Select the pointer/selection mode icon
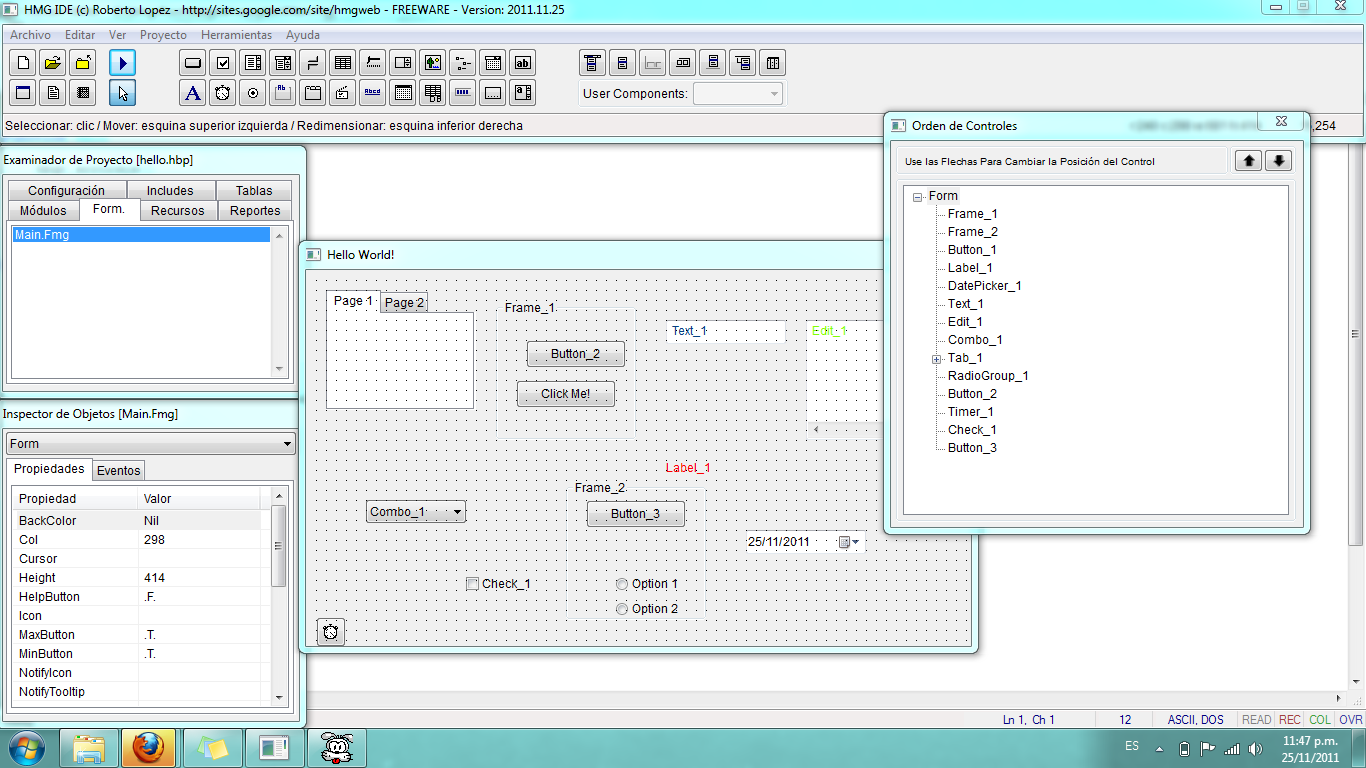1366x768 pixels. [x=124, y=91]
